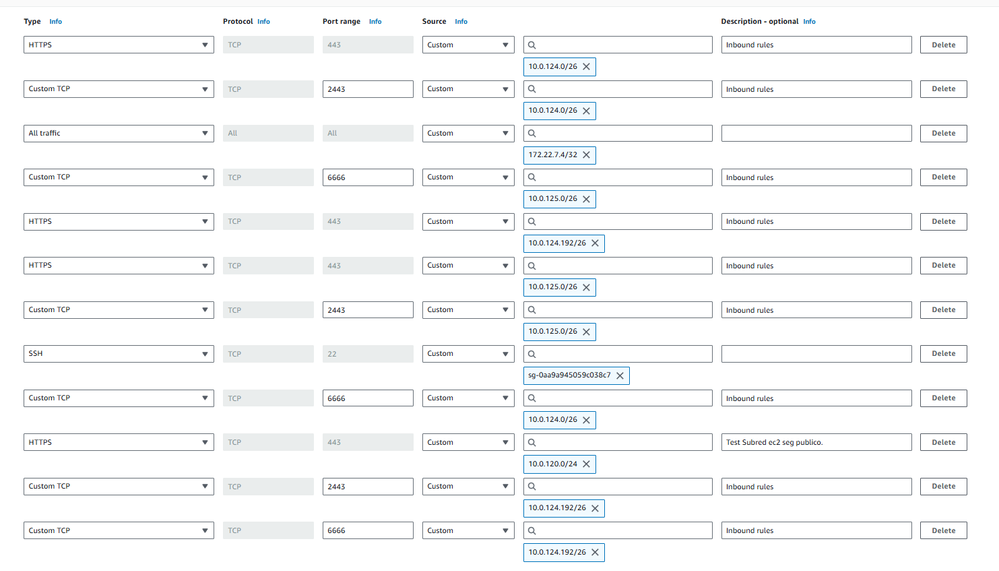999x571 pixels.
Task: Click search icon in All traffic source field
Action: coord(532,133)
